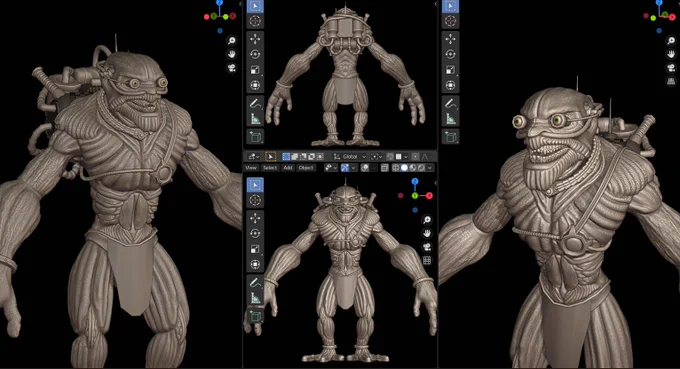This screenshot has width=680, height=369.
Task: Switch to Material Preview shading
Action: (x=413, y=167)
